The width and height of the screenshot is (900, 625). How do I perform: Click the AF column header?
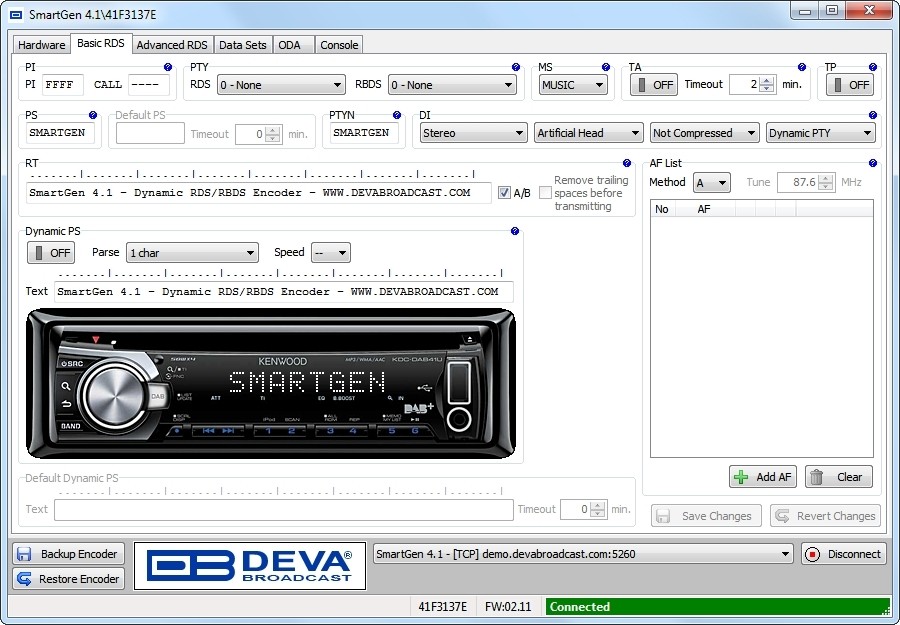point(704,209)
